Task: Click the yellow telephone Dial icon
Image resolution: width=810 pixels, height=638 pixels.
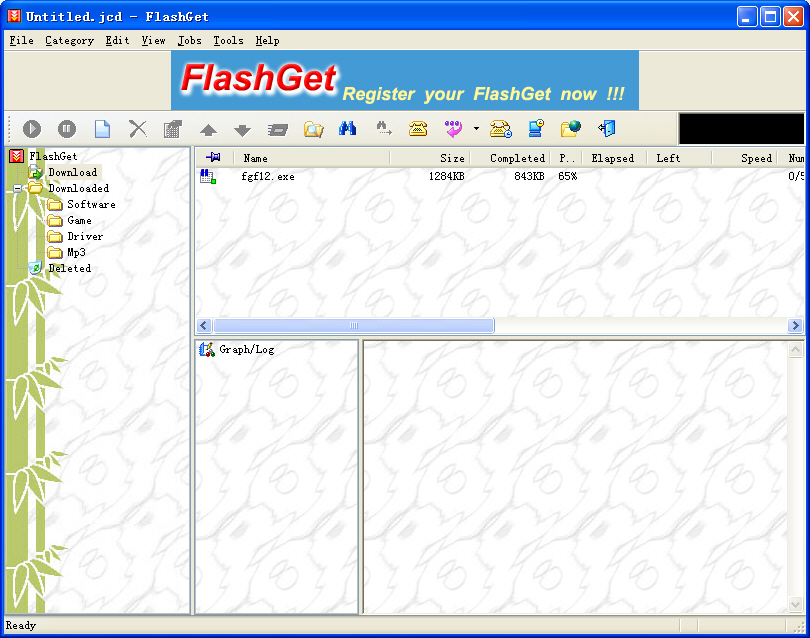Action: 417,128
